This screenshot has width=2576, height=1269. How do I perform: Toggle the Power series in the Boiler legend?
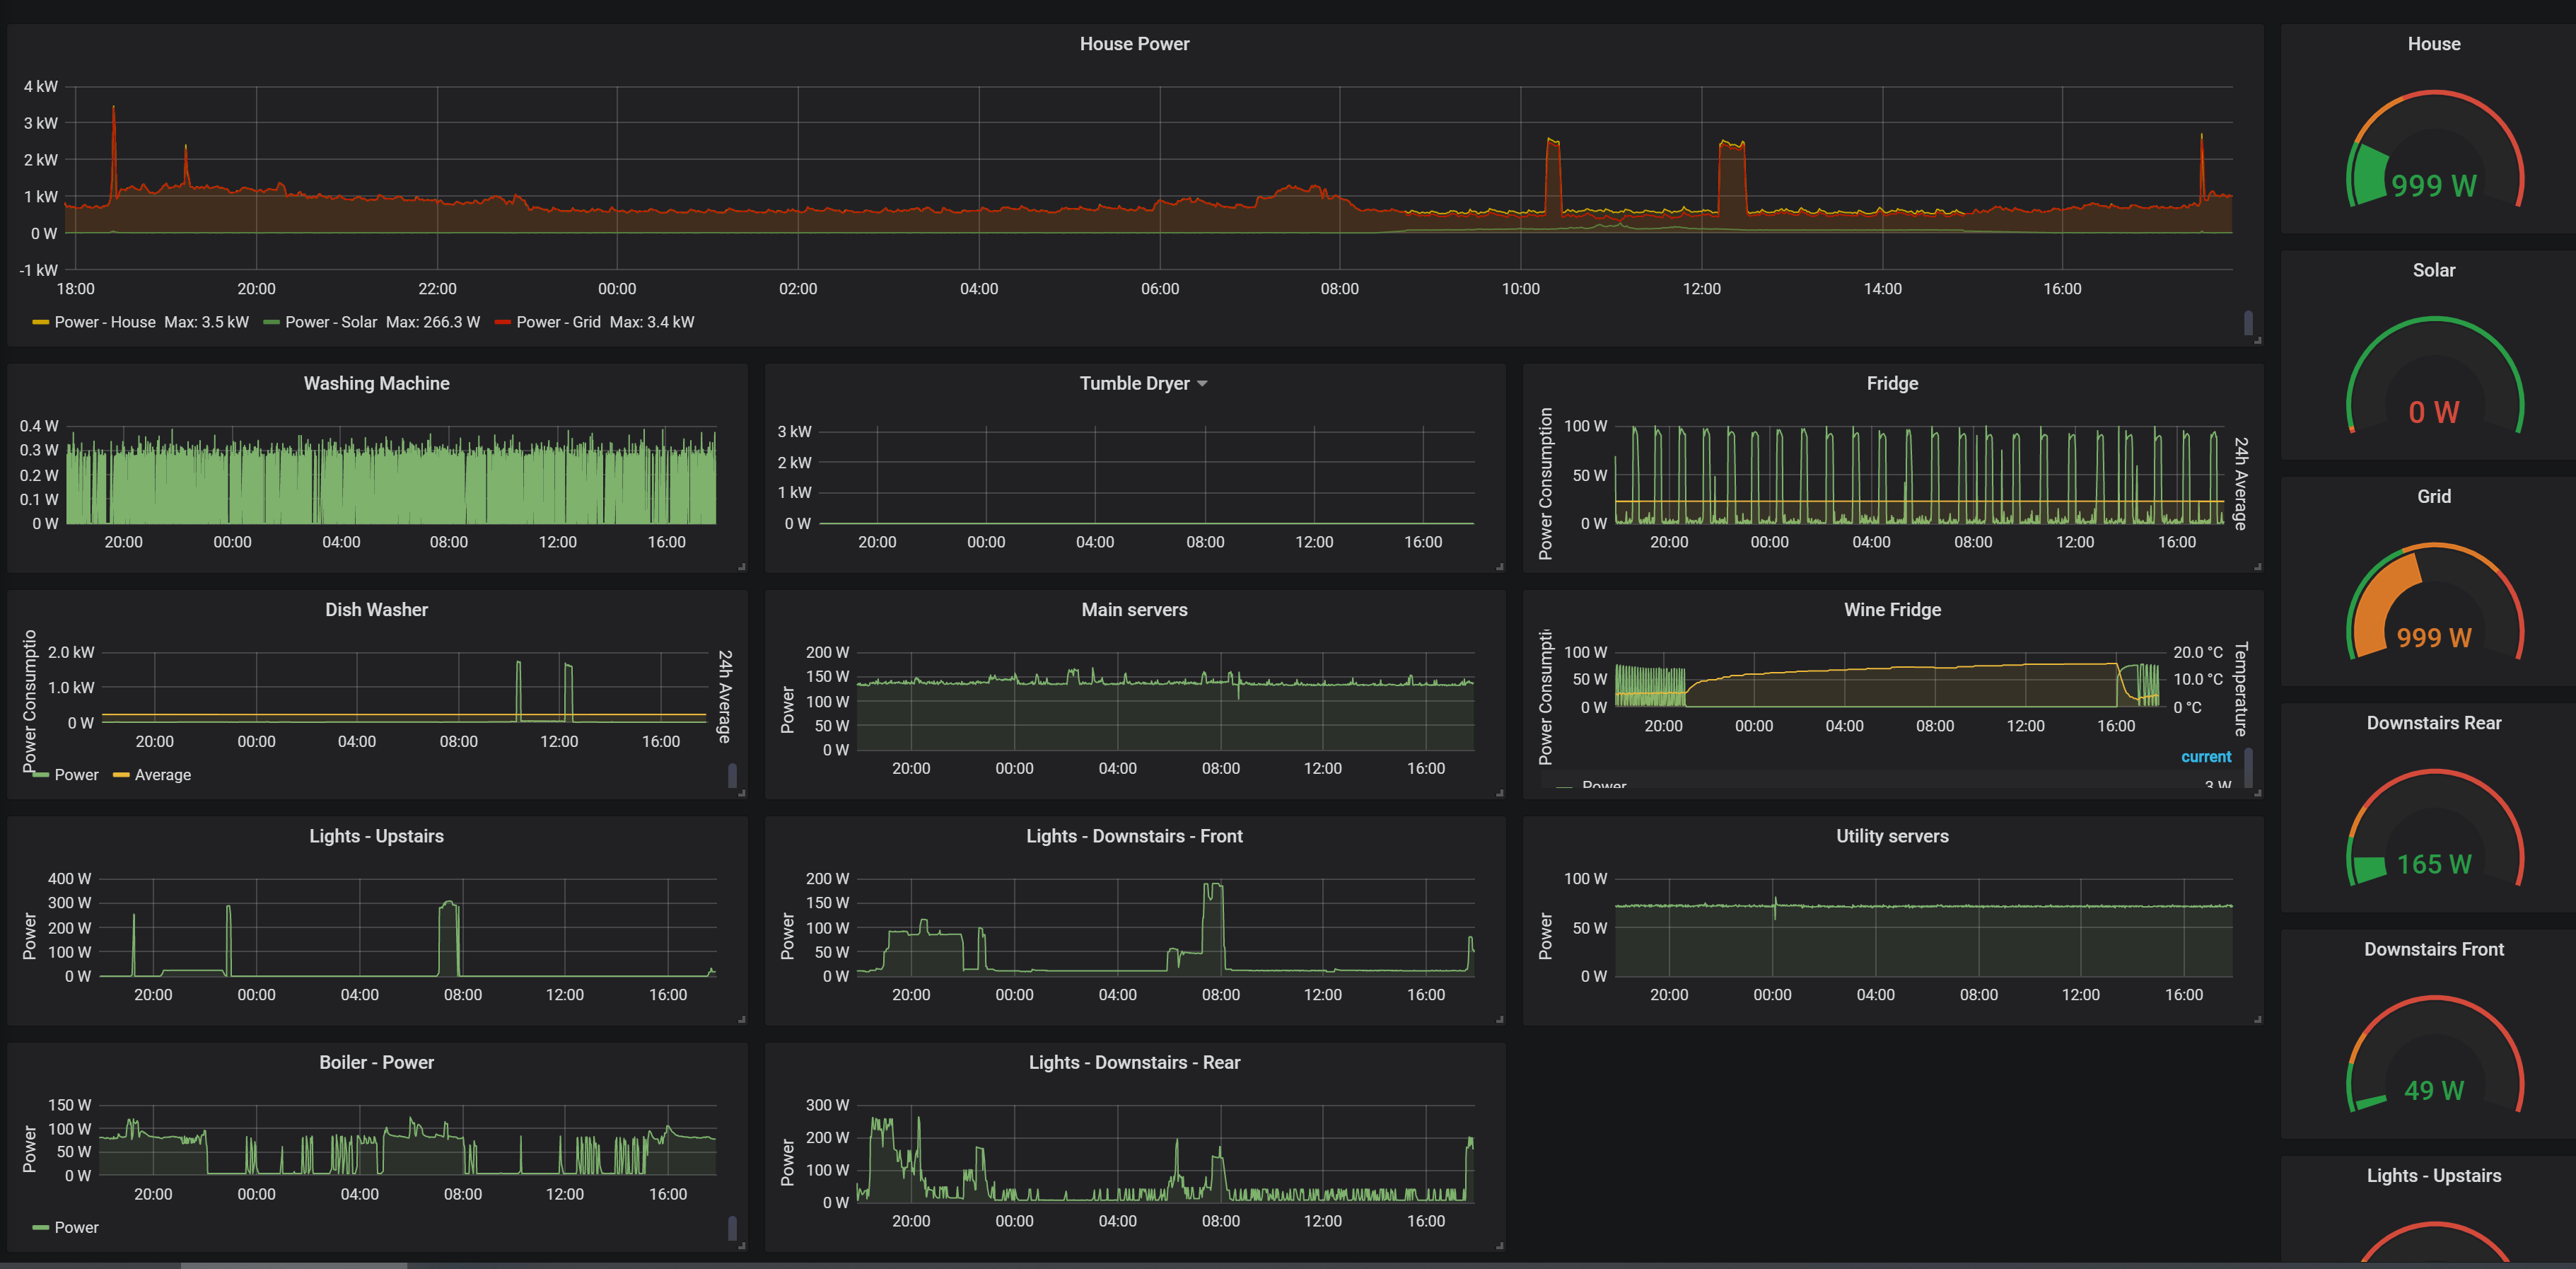77,1227
